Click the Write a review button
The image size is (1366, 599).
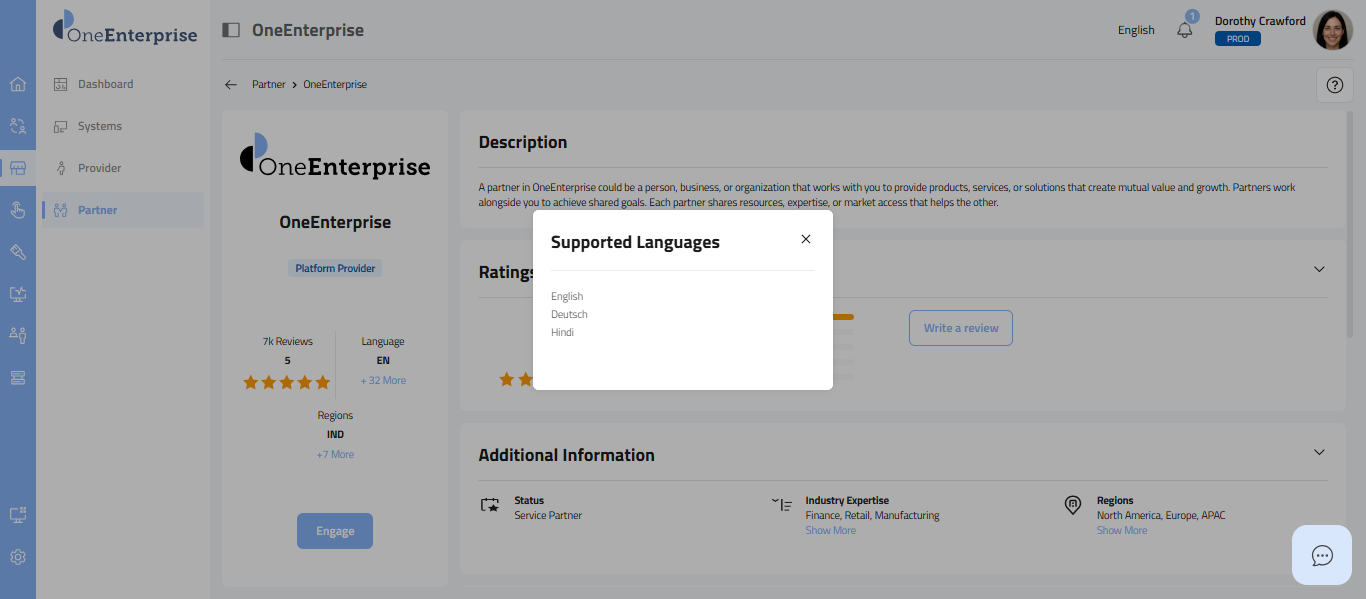960,328
